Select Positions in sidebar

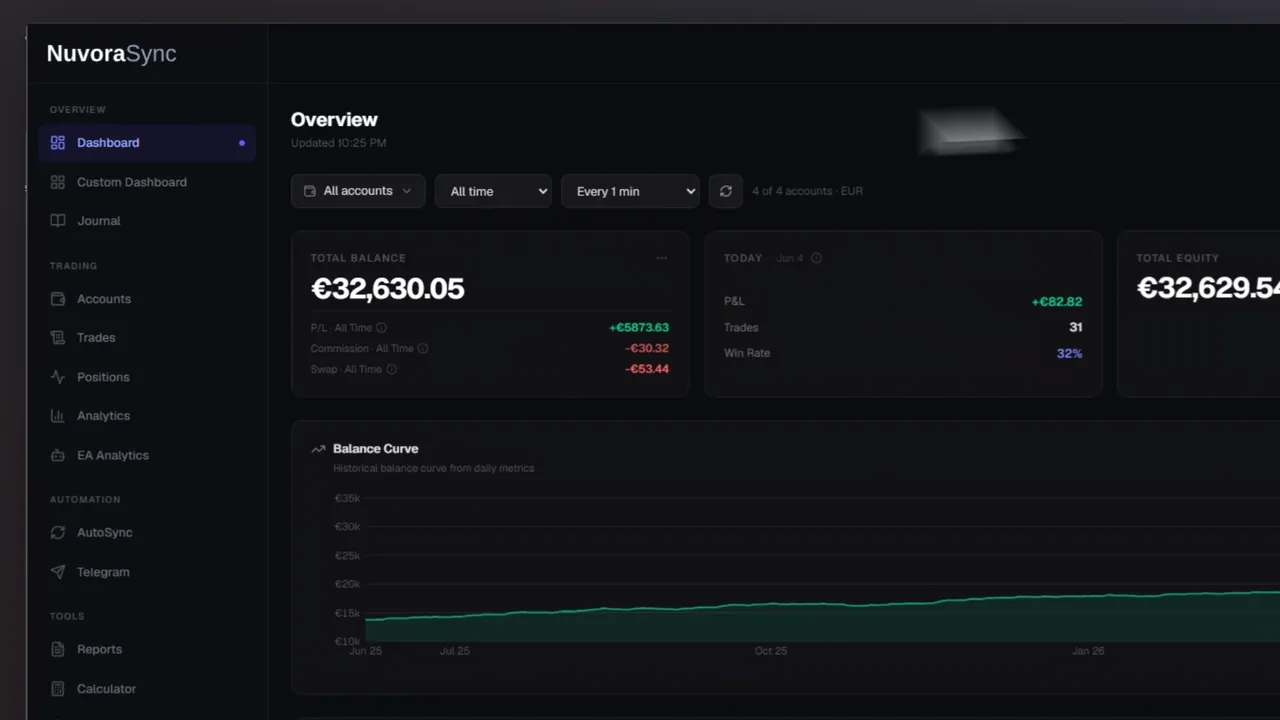[x=147, y=377]
